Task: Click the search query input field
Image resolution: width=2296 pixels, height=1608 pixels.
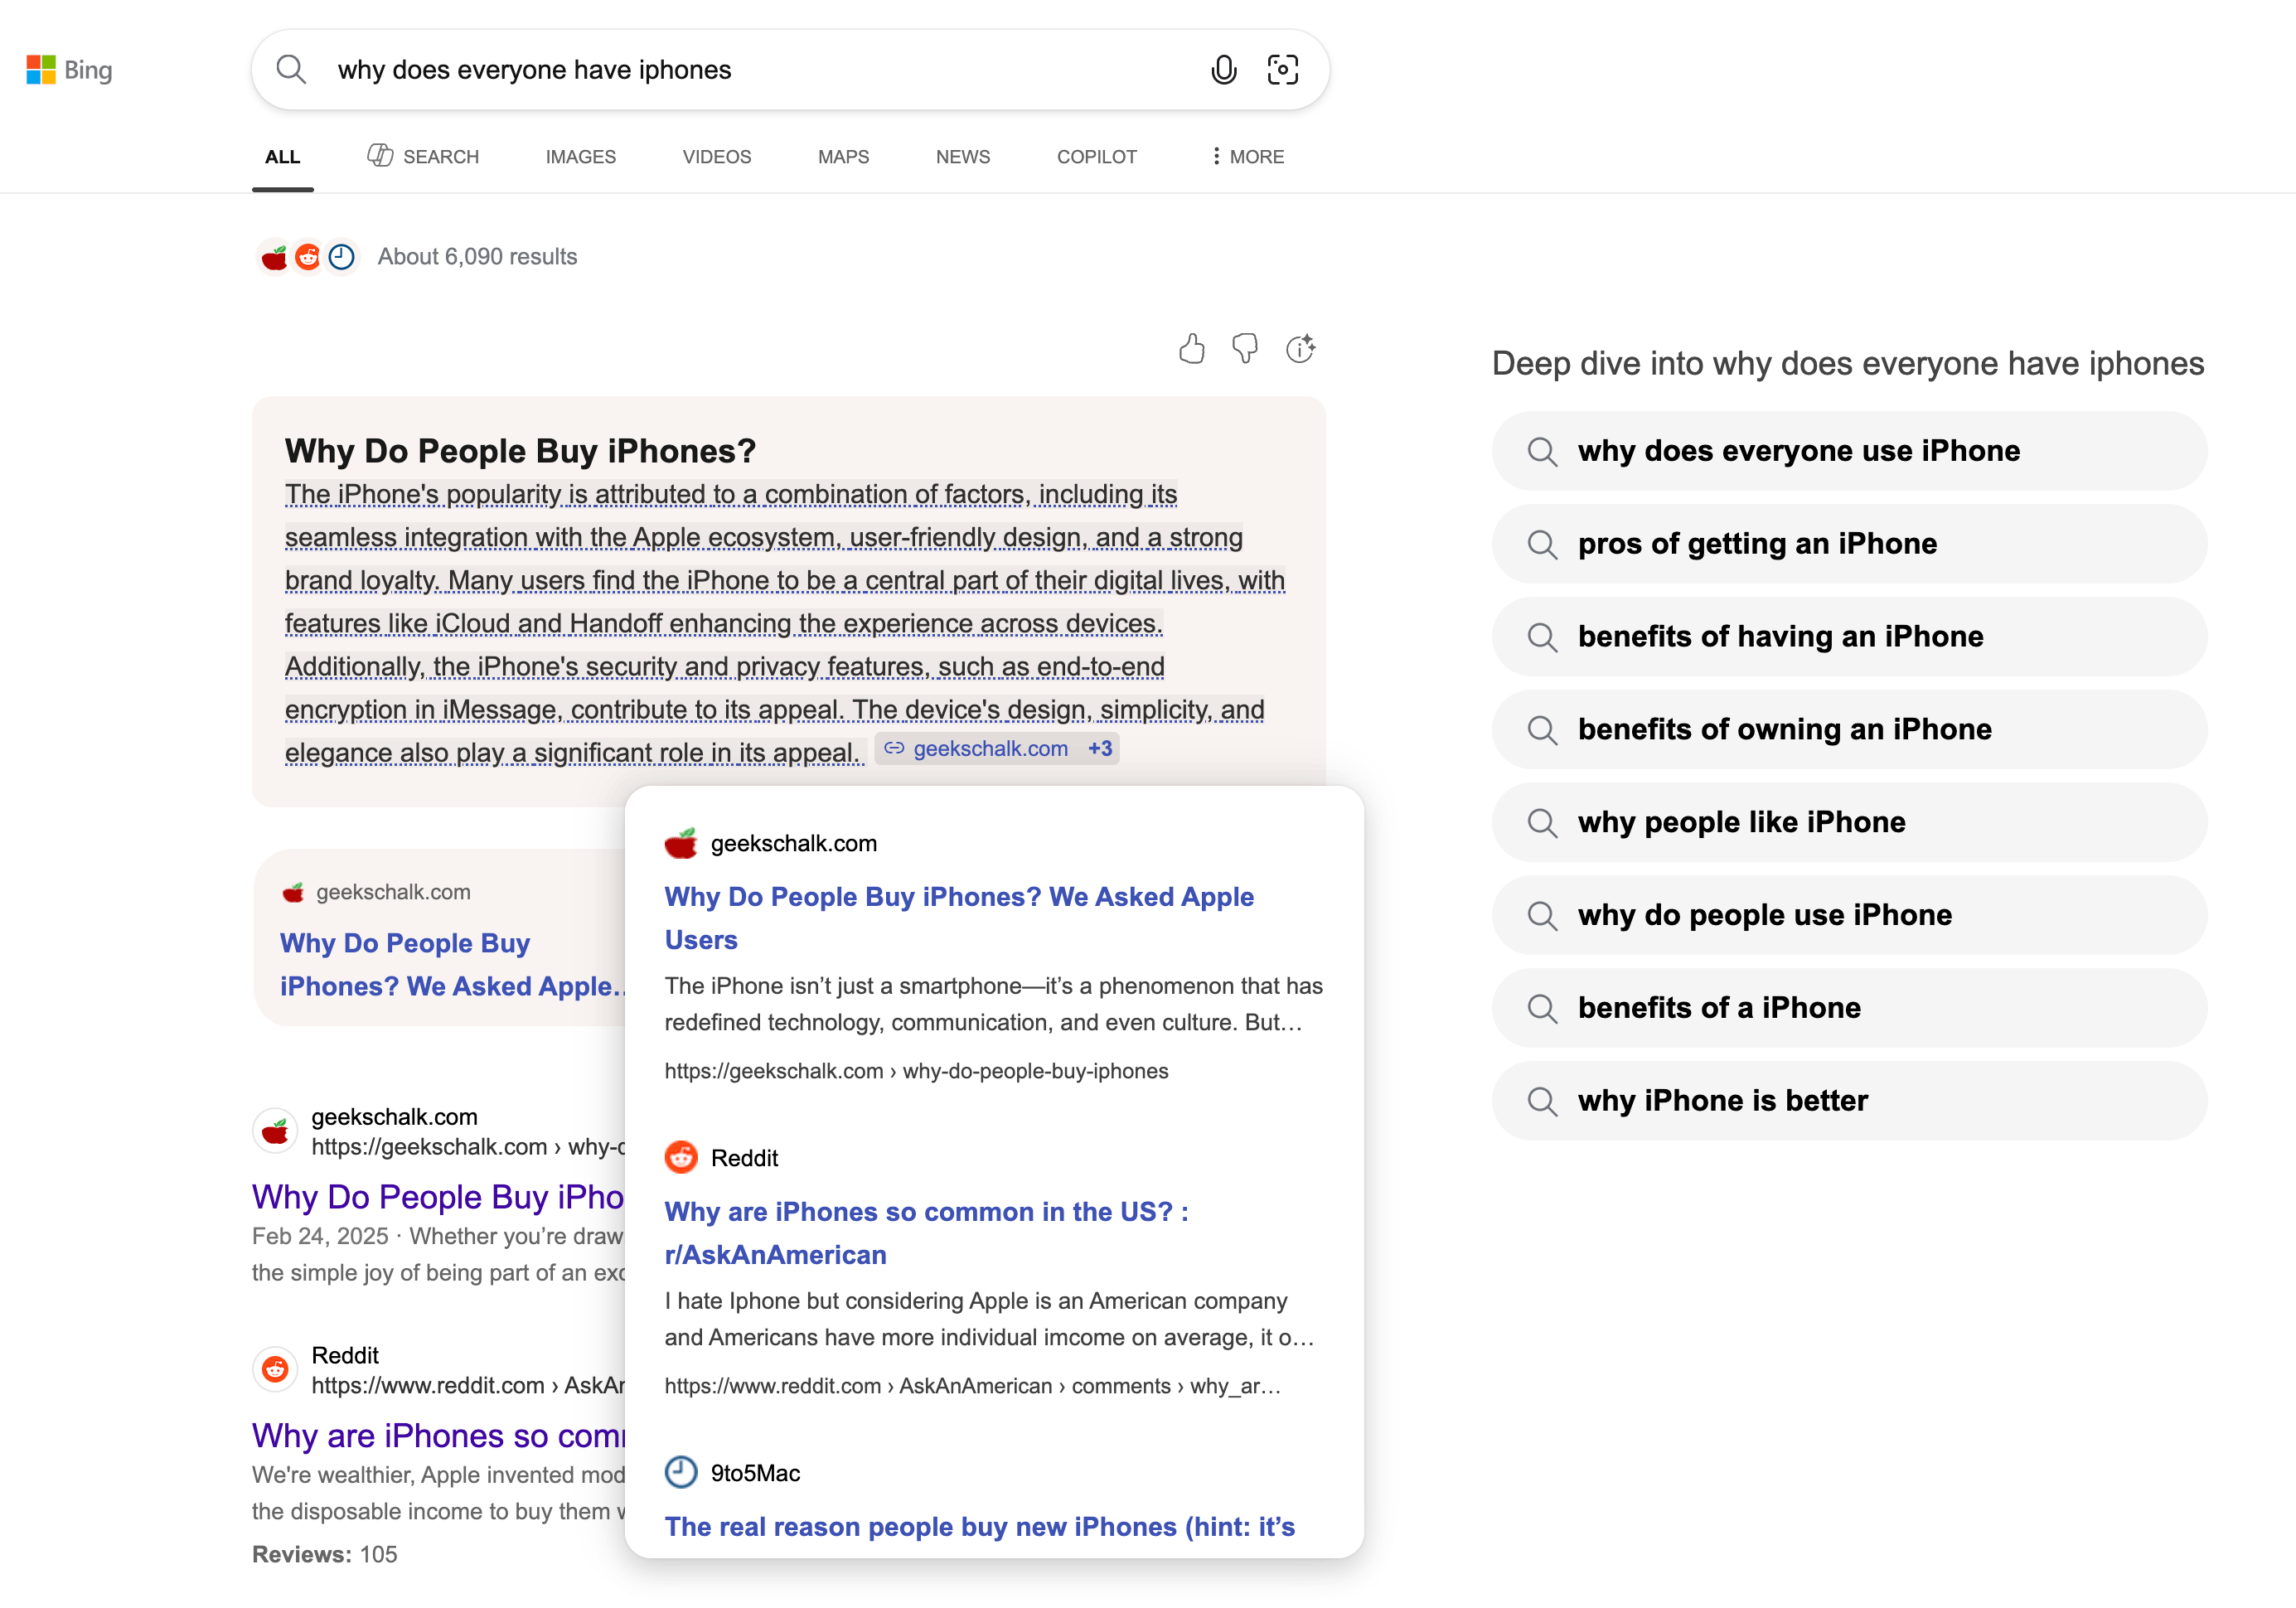Action: click(760, 70)
